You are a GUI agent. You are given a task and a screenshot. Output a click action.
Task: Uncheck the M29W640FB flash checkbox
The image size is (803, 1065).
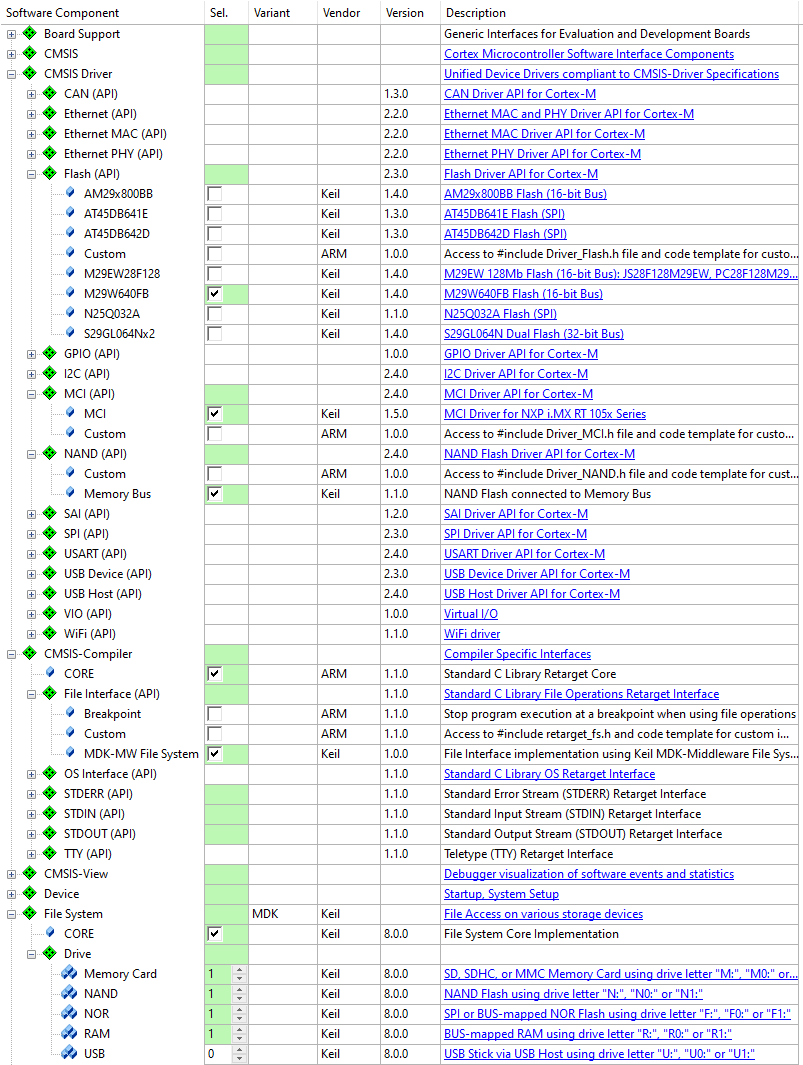[214, 294]
